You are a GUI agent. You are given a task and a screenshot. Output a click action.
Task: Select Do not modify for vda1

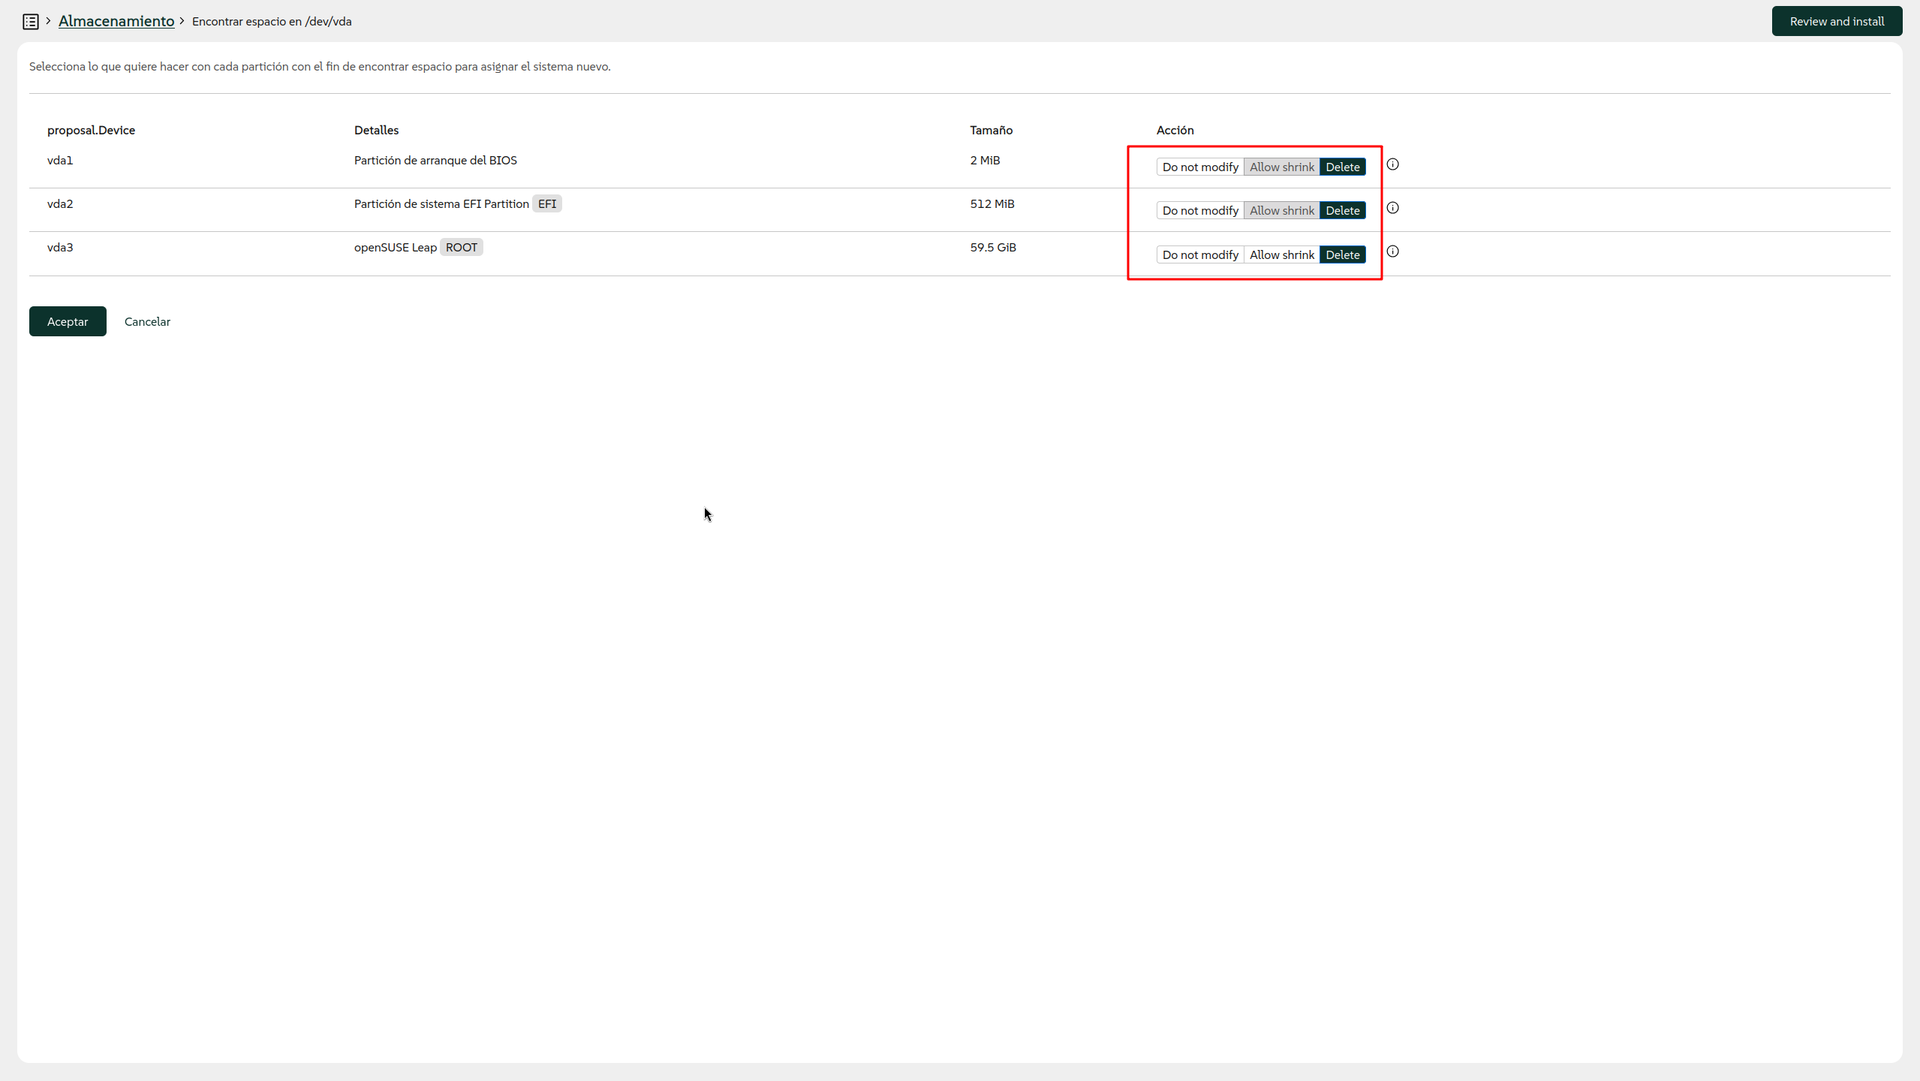click(1199, 167)
